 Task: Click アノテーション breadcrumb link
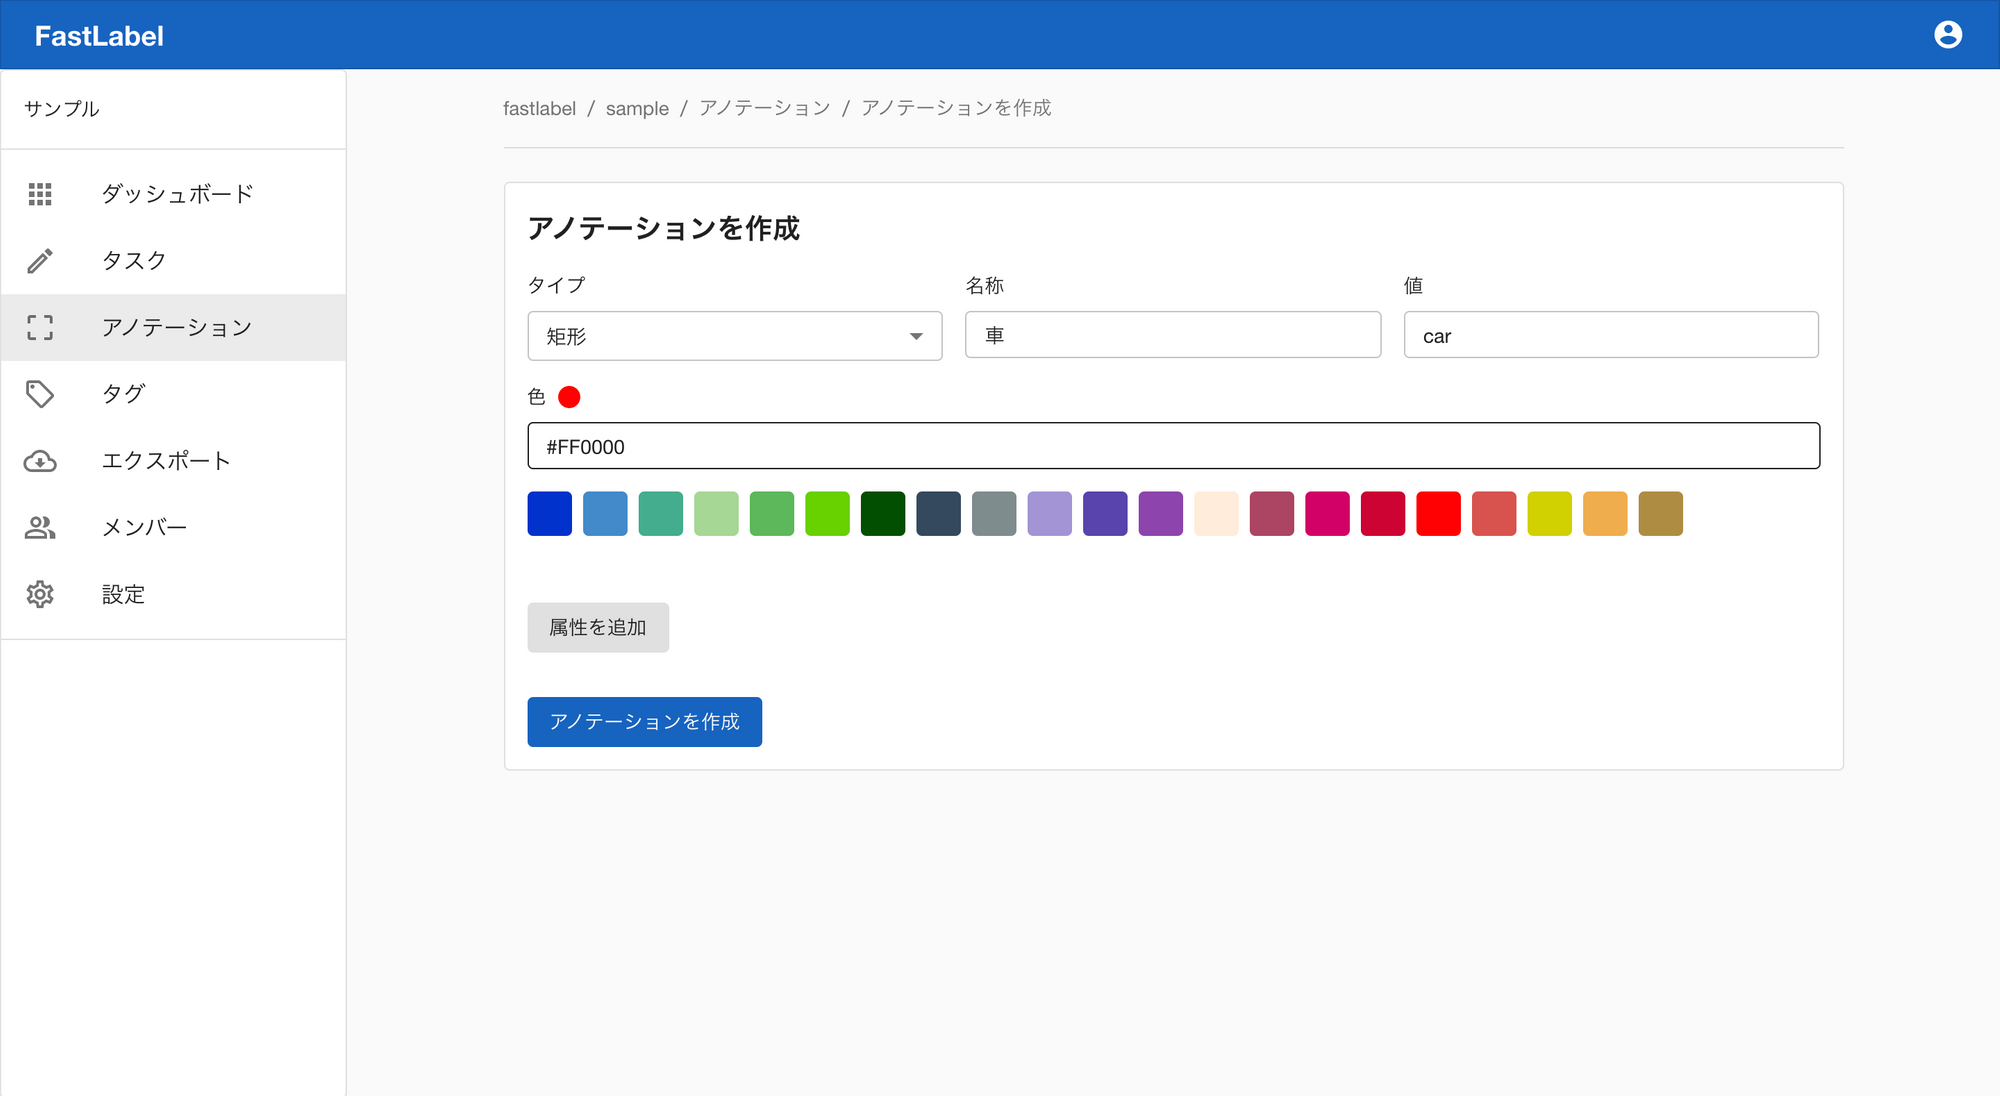[765, 108]
